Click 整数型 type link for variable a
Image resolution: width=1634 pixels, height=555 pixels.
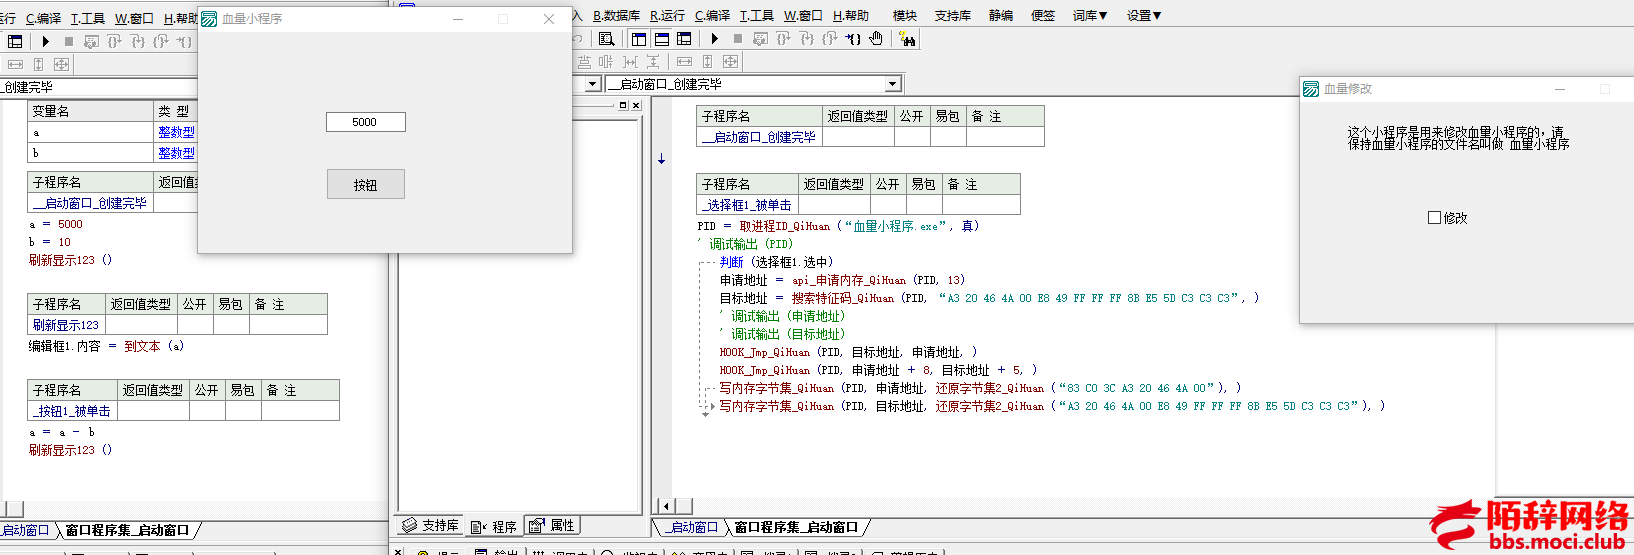pos(176,132)
